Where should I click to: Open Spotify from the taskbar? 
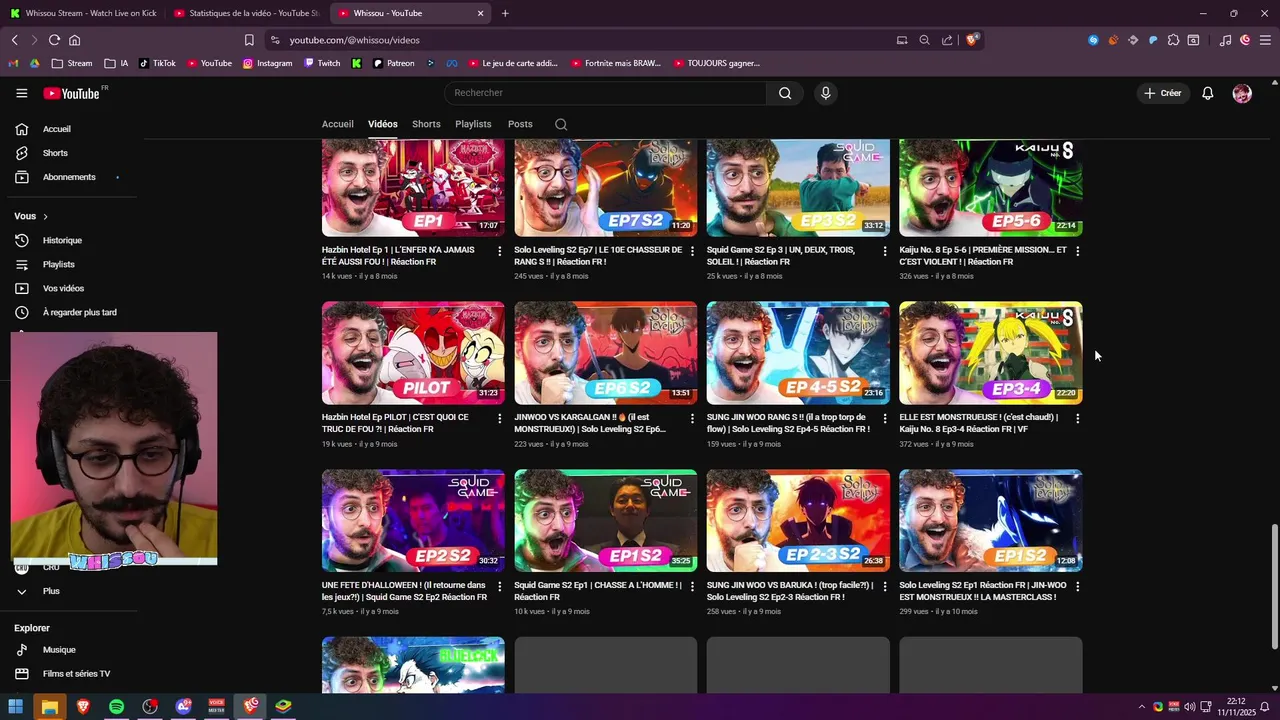[x=116, y=706]
